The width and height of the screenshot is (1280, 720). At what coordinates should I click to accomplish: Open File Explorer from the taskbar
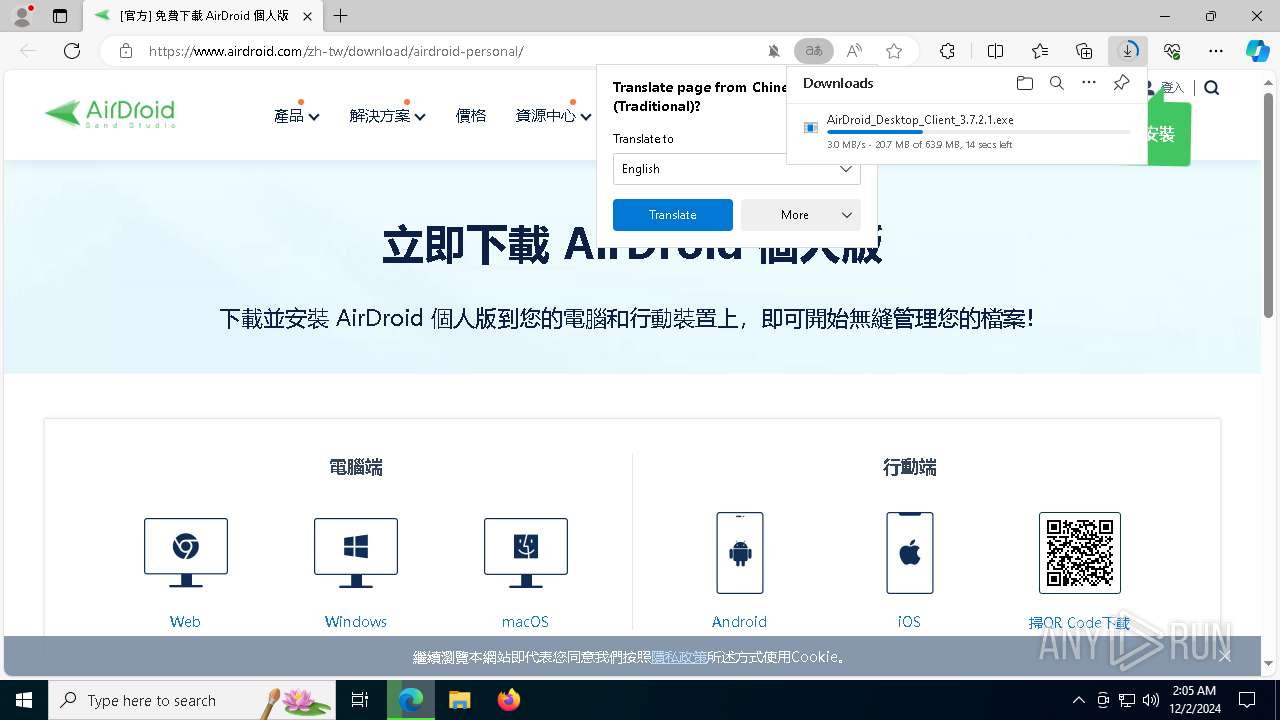[460, 700]
